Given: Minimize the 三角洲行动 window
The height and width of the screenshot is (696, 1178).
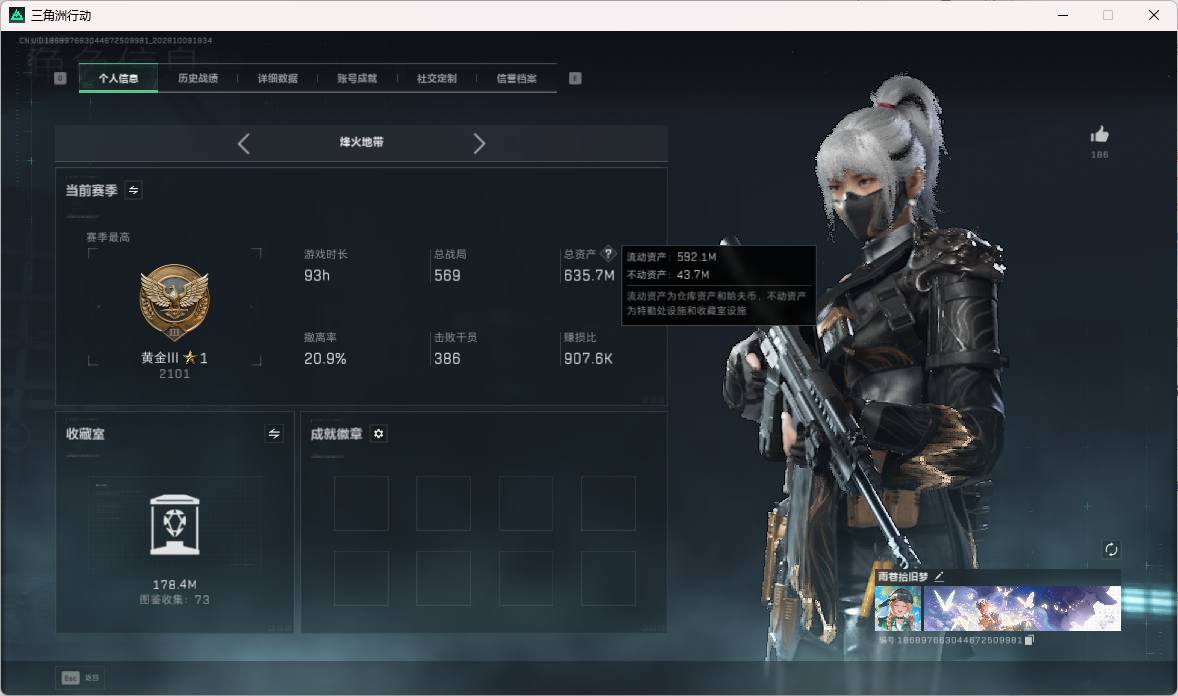Looking at the screenshot, I should click(1063, 15).
